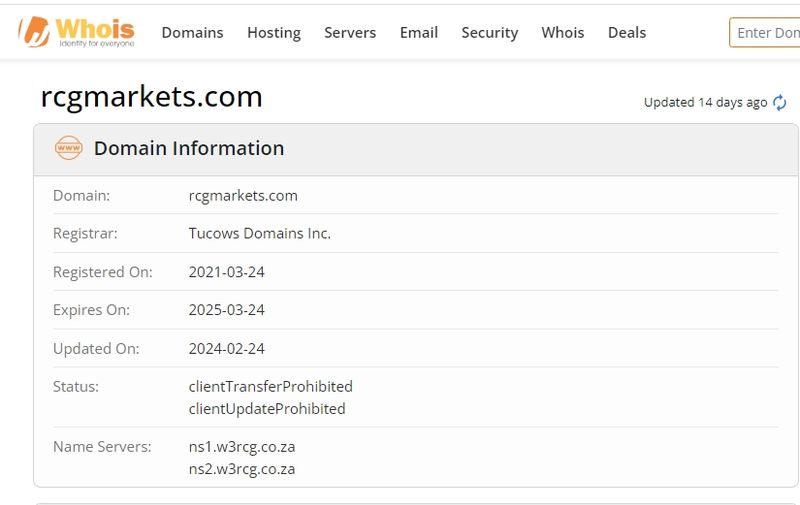Select expiry date 2025-03-24
This screenshot has width=800, height=505.
227,310
